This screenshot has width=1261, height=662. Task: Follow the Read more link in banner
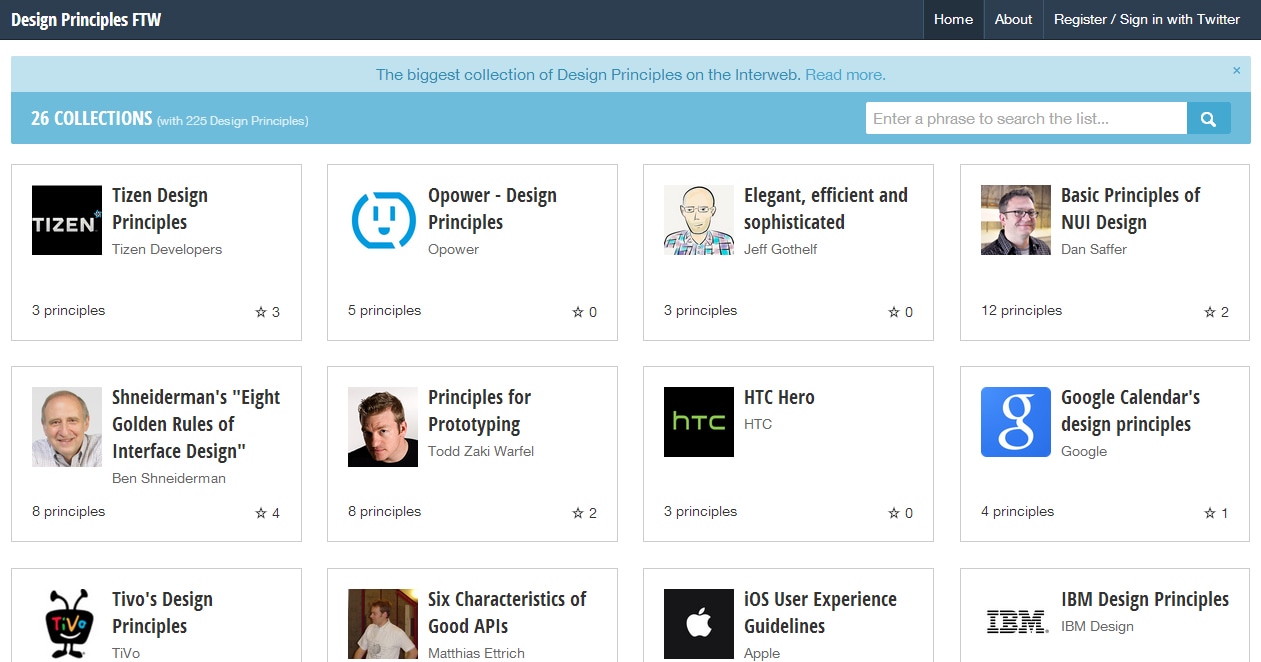pyautogui.click(x=845, y=75)
